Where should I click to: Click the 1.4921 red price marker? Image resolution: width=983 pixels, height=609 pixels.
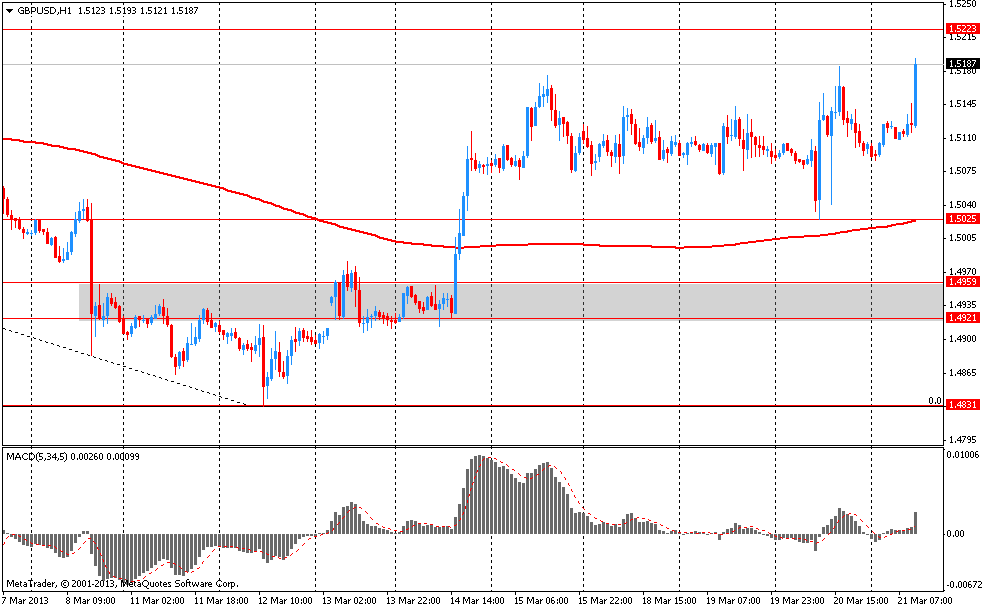pos(961,318)
